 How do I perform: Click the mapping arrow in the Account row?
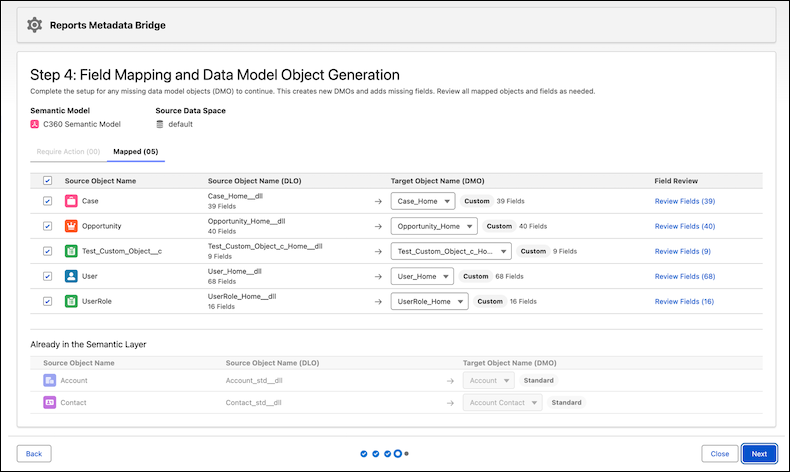[x=450, y=381]
